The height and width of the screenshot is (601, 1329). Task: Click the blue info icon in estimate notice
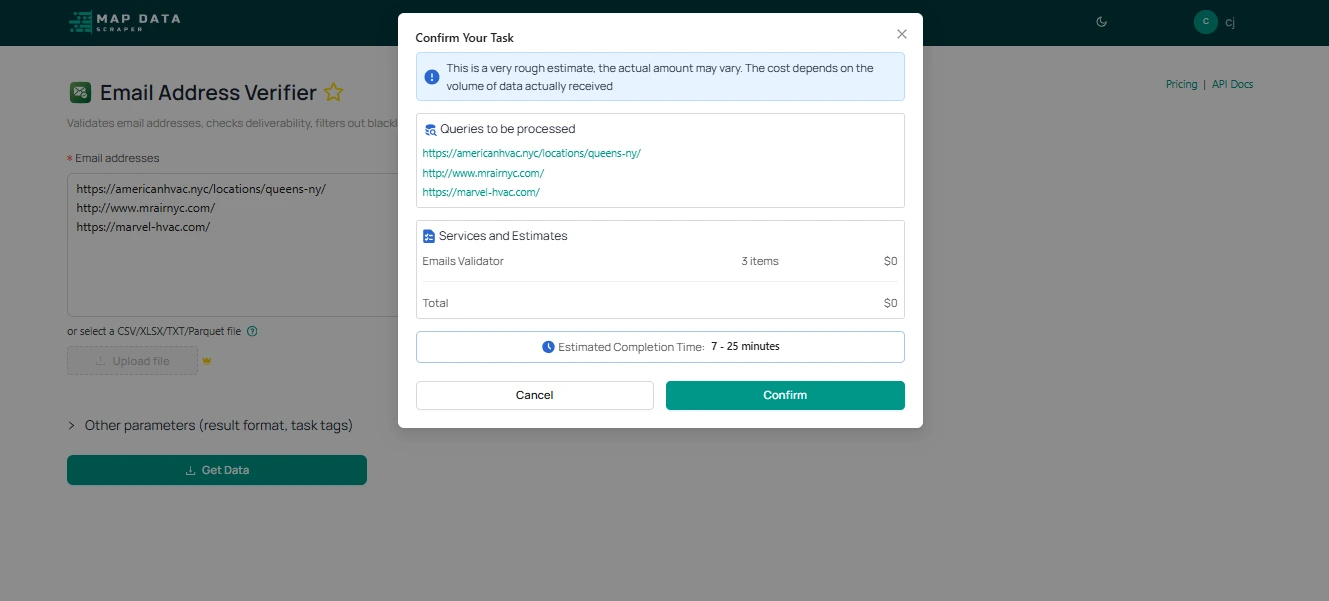431,77
